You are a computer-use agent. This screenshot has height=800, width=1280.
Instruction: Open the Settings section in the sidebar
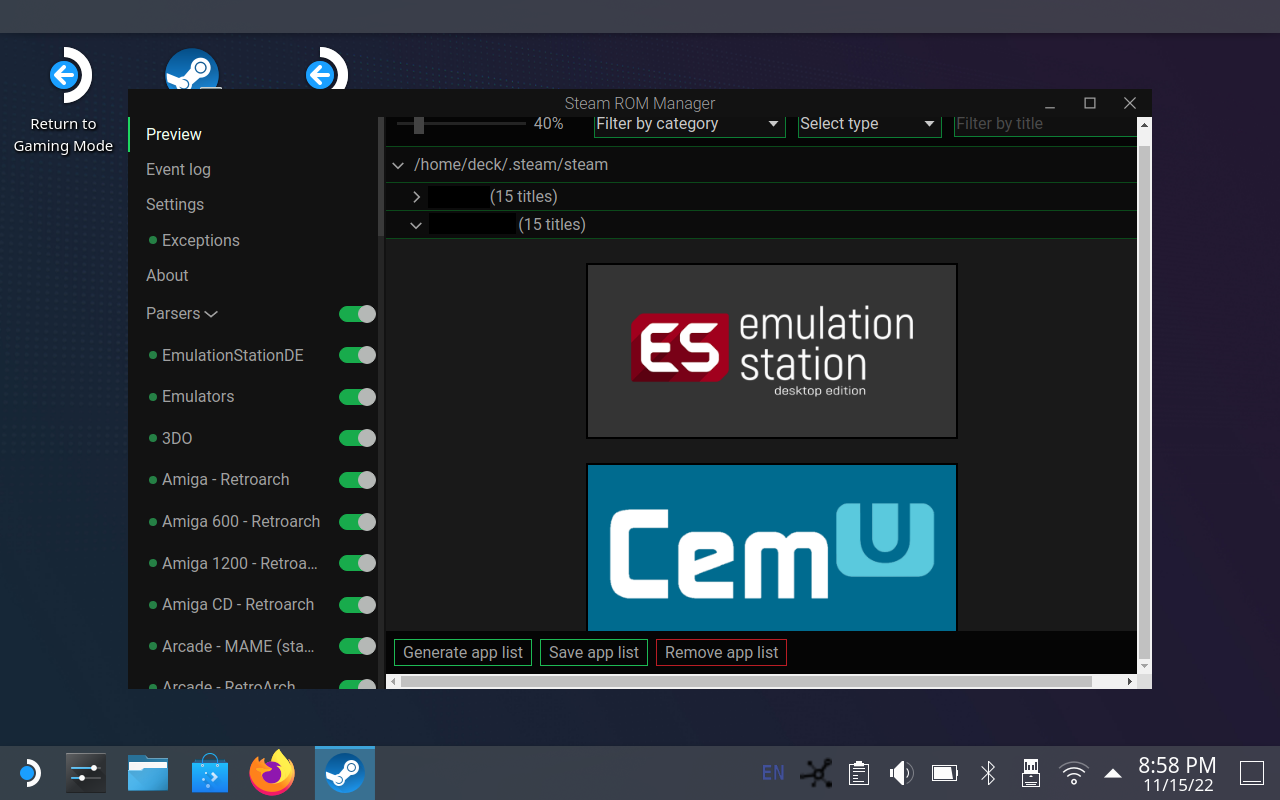coord(174,204)
